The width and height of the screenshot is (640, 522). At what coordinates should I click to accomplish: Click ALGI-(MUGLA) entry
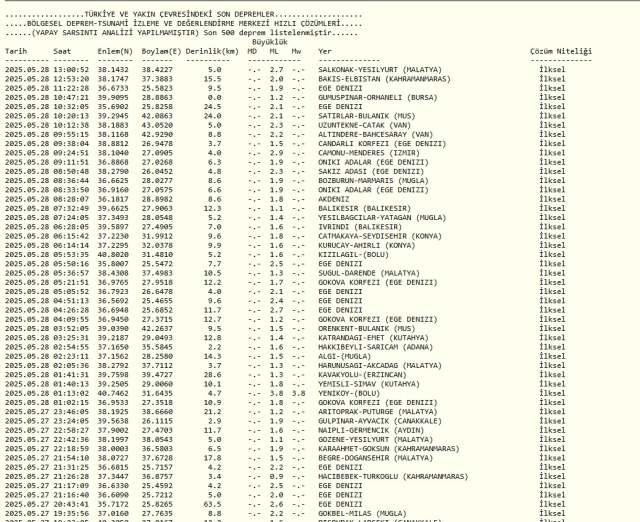345,356
